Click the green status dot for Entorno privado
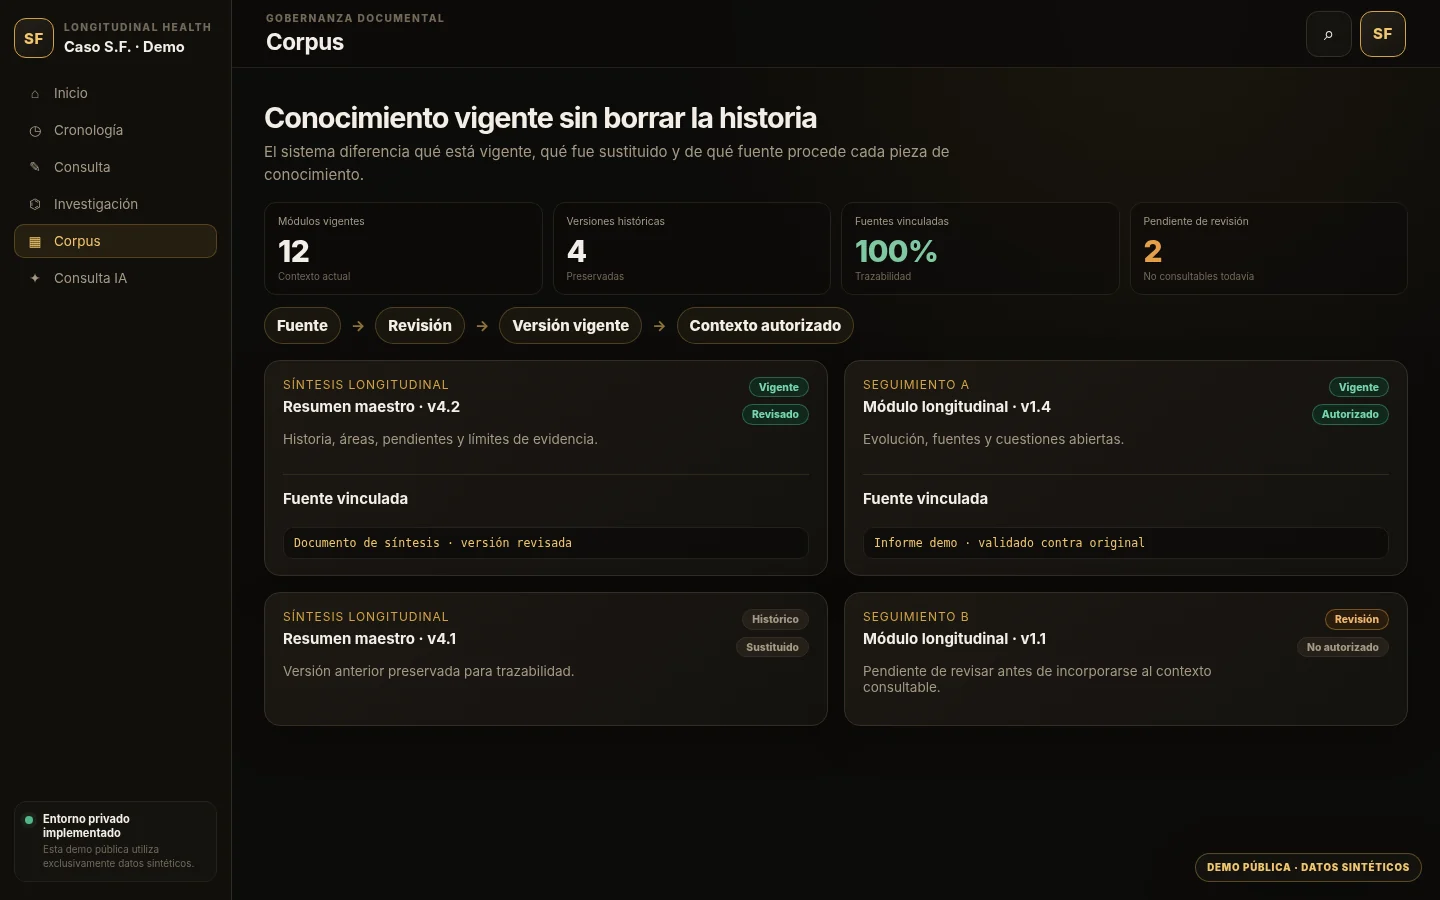 [29, 820]
